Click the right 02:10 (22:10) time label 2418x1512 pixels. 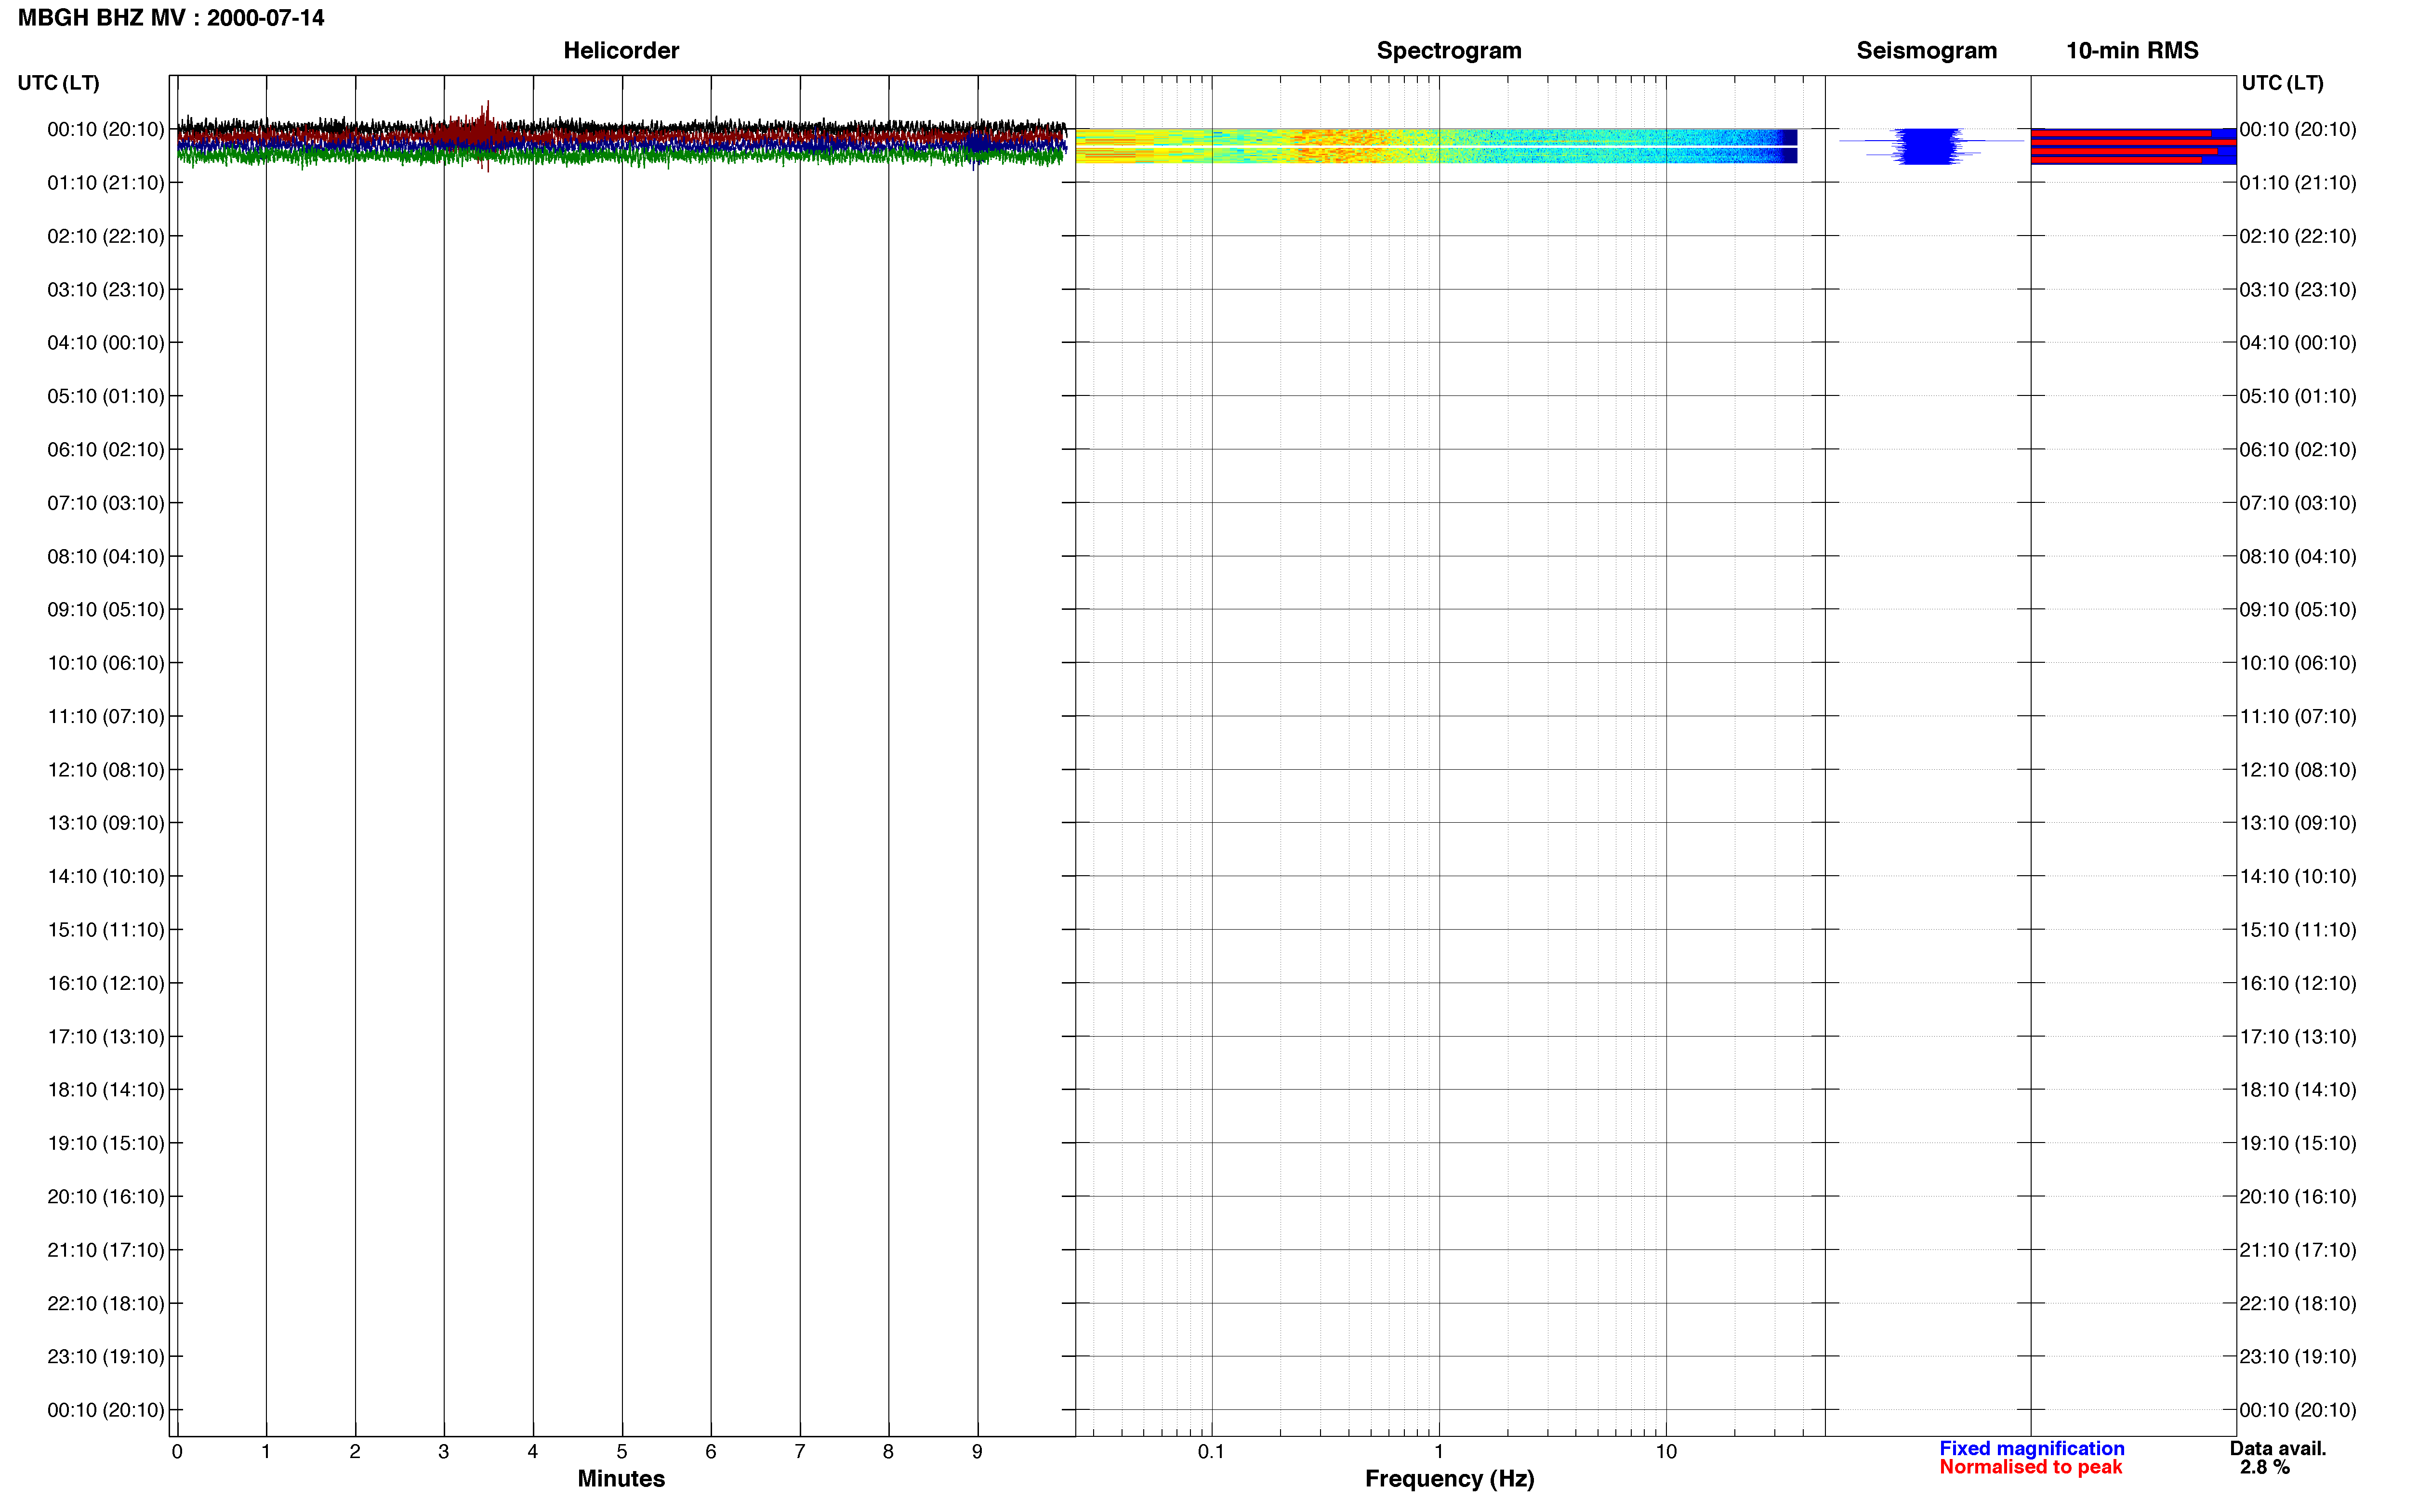coord(2298,237)
